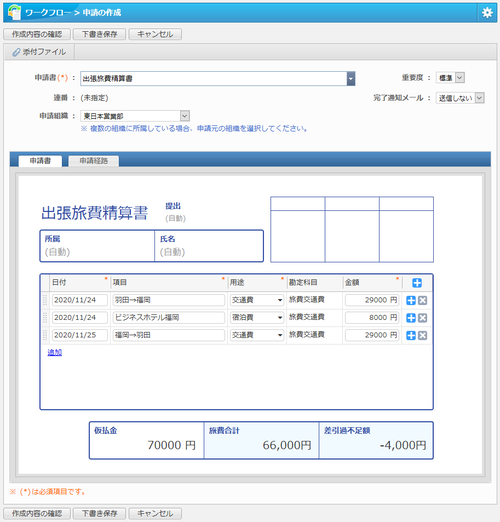Viewport: 500px width, 522px height.
Task: Click bottom 作成内容の確認 button
Action: pyautogui.click(x=37, y=513)
